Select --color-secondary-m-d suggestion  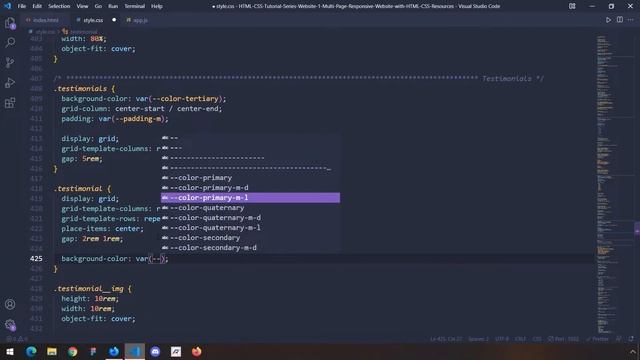coord(250,248)
